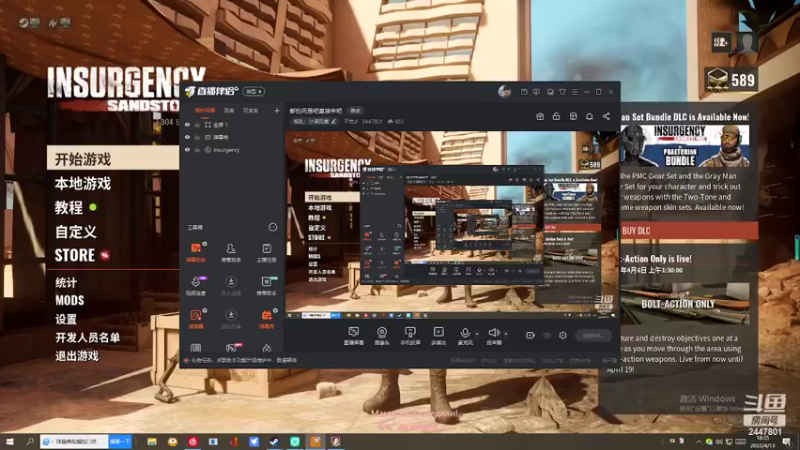The height and width of the screenshot is (450, 800).
Task: Add a phone screen cast source
Action: coord(410,336)
